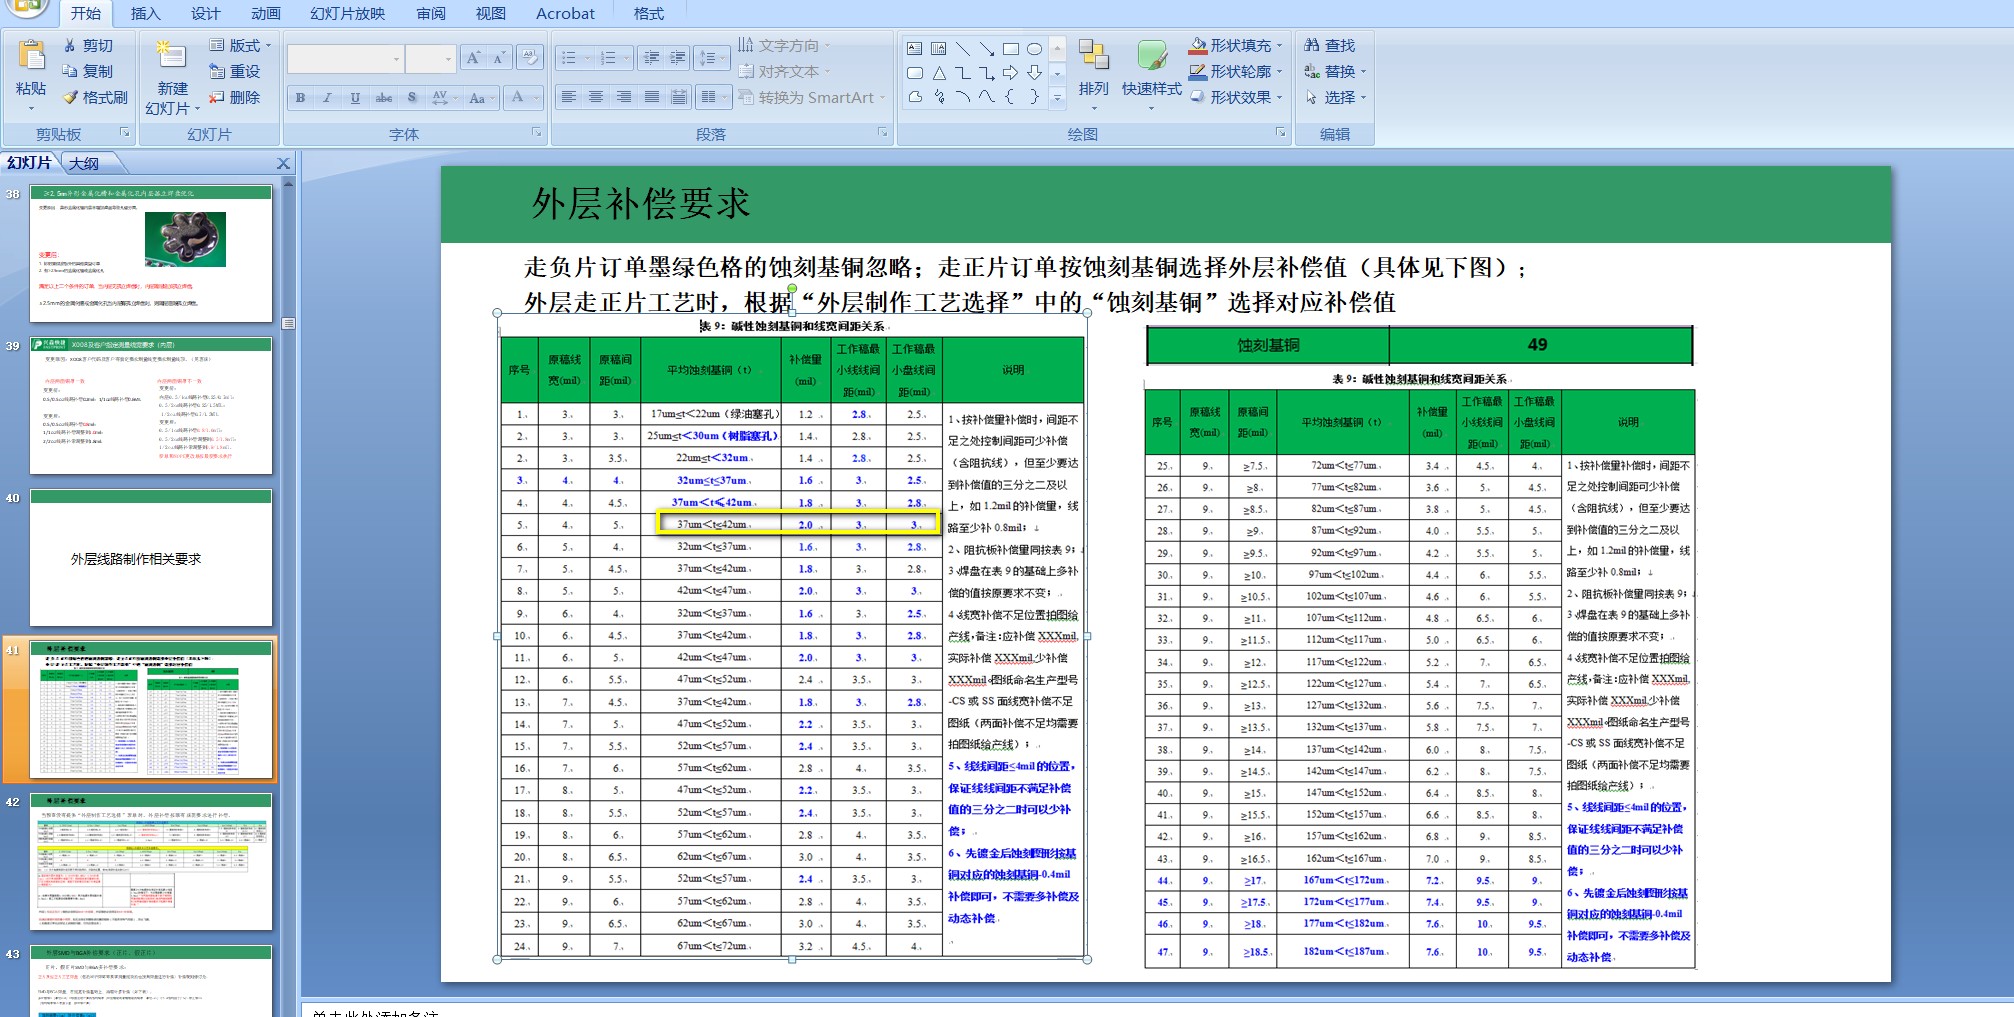
Task: Click the 查找 (Find) binoculars button
Action: click(x=1330, y=46)
